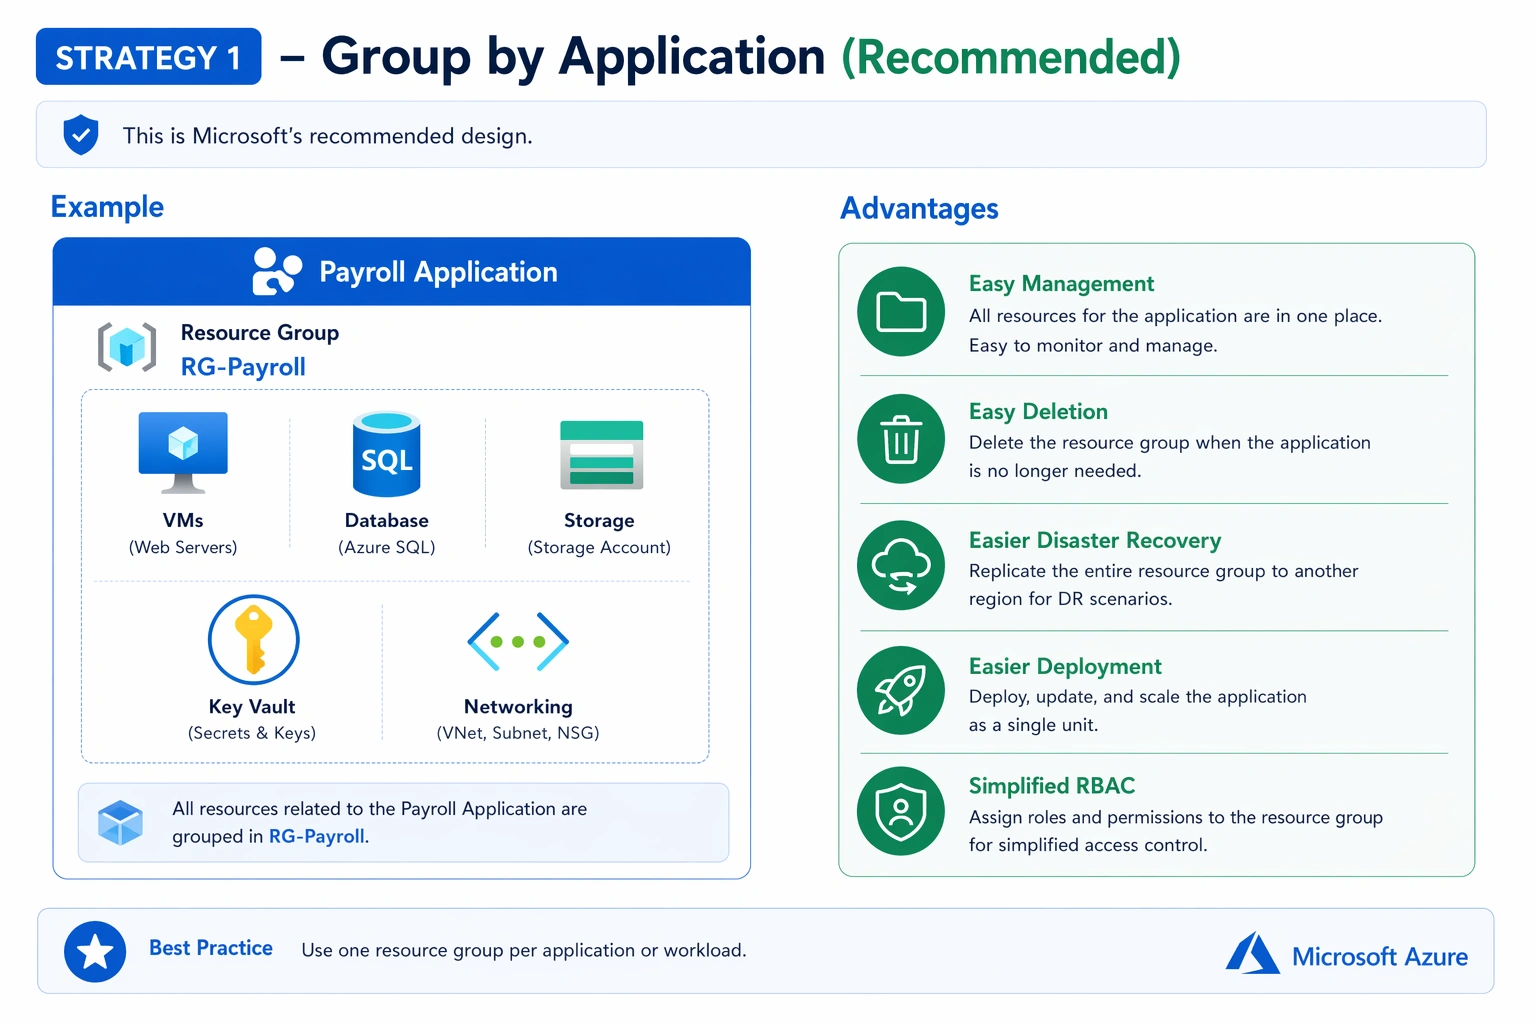The height and width of the screenshot is (1024, 1536).
Task: Select 'Deploy, update, and scale the application' line
Action: [x=1138, y=697]
